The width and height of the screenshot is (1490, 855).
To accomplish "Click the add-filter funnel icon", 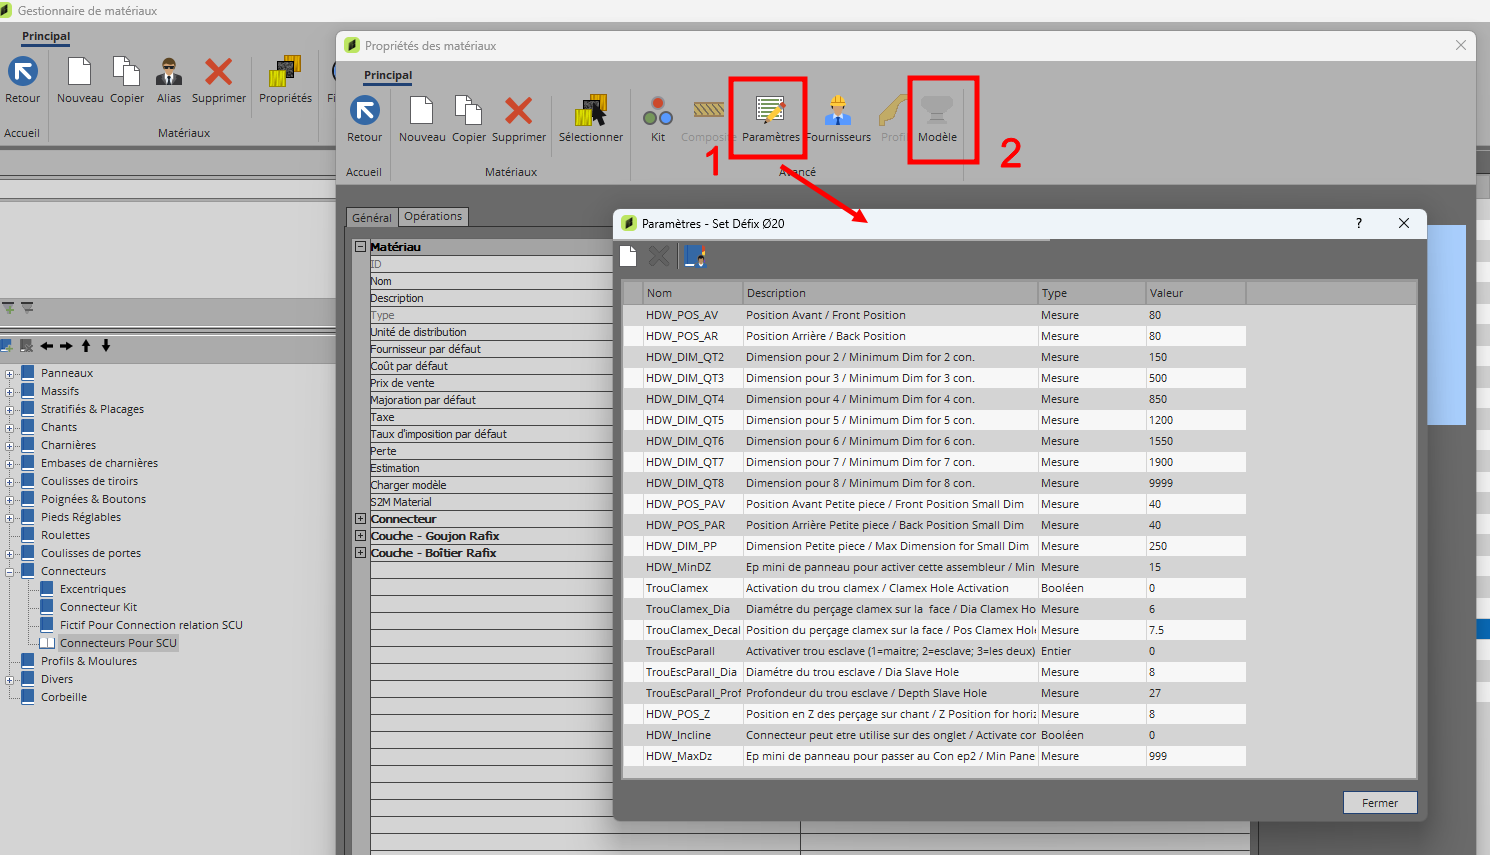I will 8,308.
